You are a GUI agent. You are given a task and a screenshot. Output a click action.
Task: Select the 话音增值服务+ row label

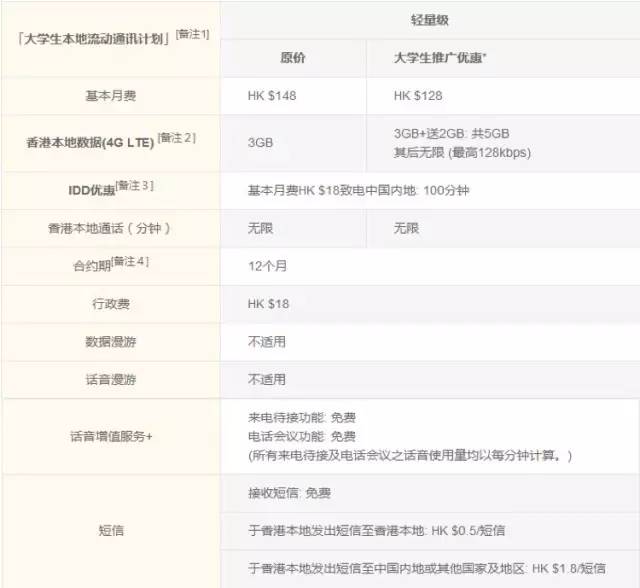click(110, 436)
